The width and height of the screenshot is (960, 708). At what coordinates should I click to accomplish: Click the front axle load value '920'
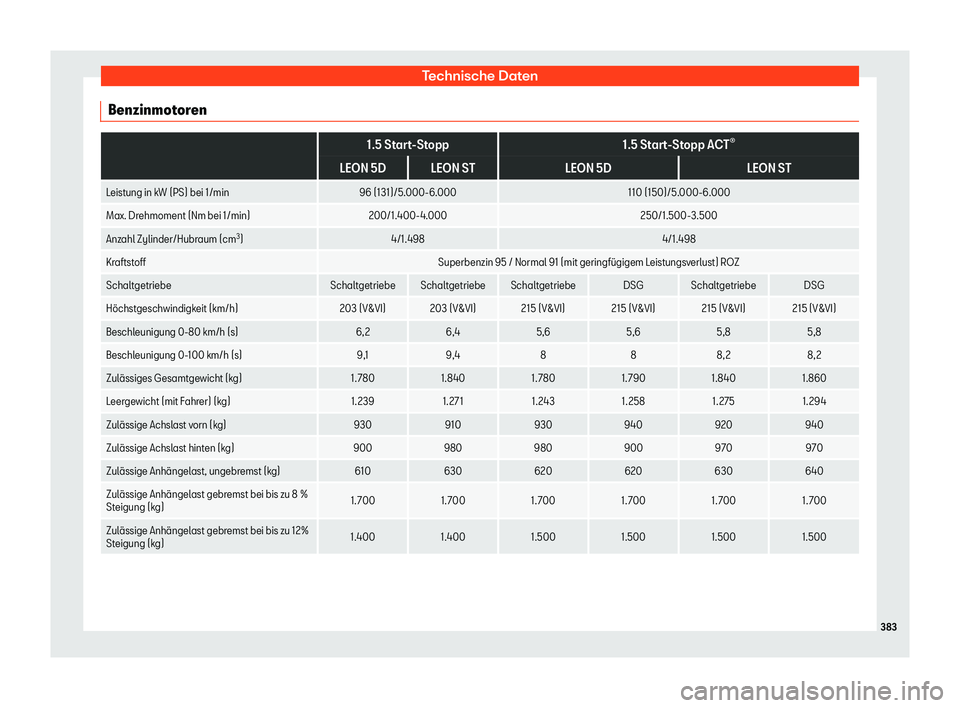(724, 425)
